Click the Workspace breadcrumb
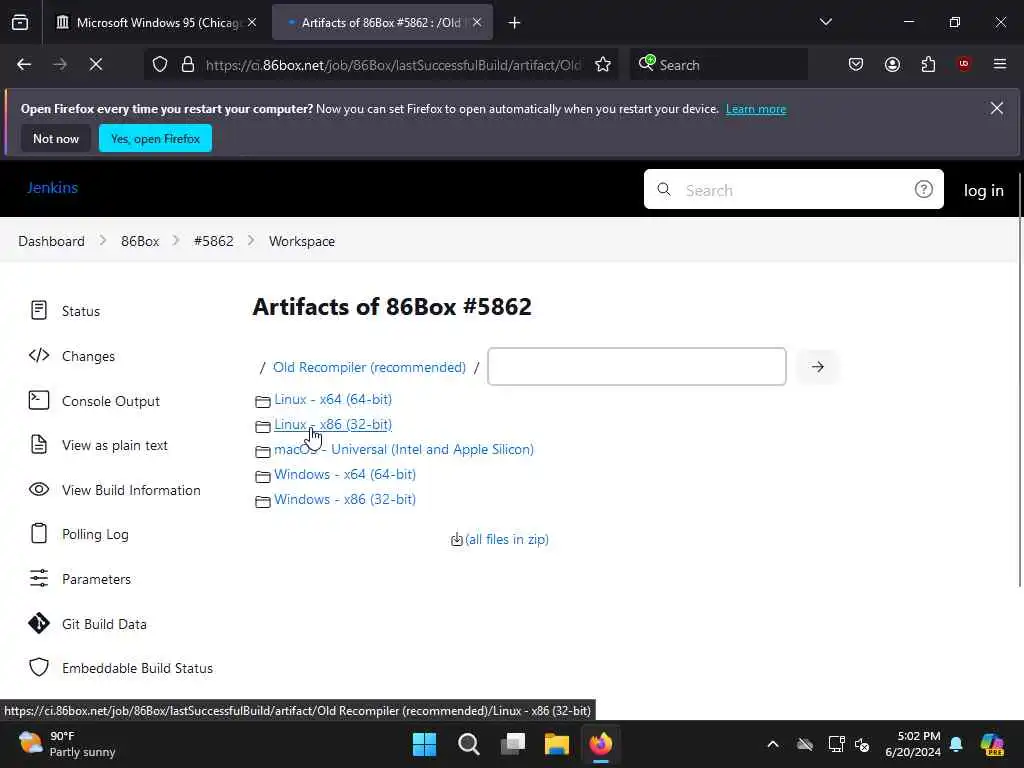 (302, 241)
